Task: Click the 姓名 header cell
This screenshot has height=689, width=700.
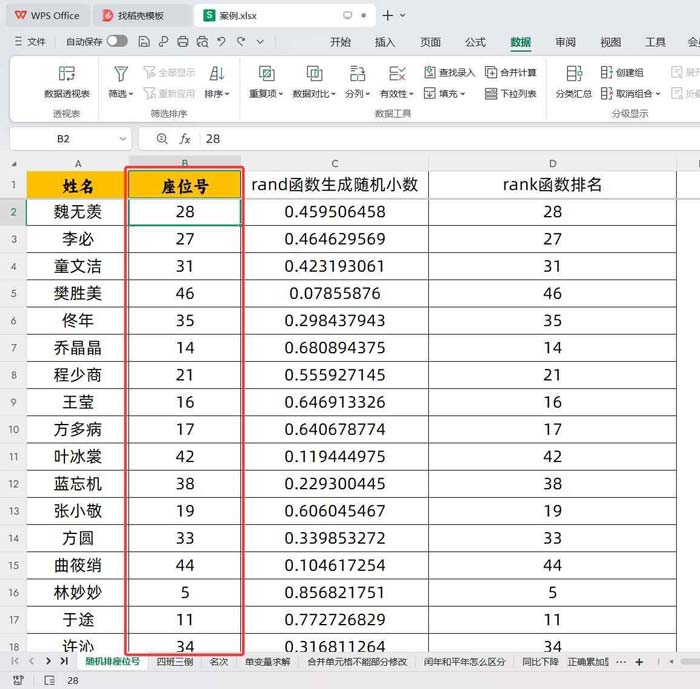Action: 77,185
